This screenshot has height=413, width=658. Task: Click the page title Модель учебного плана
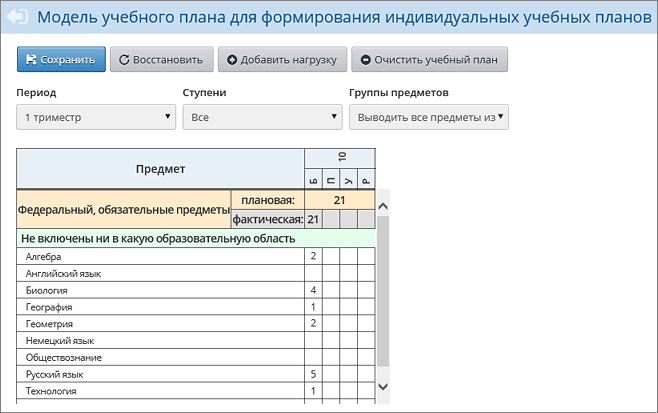click(x=345, y=17)
